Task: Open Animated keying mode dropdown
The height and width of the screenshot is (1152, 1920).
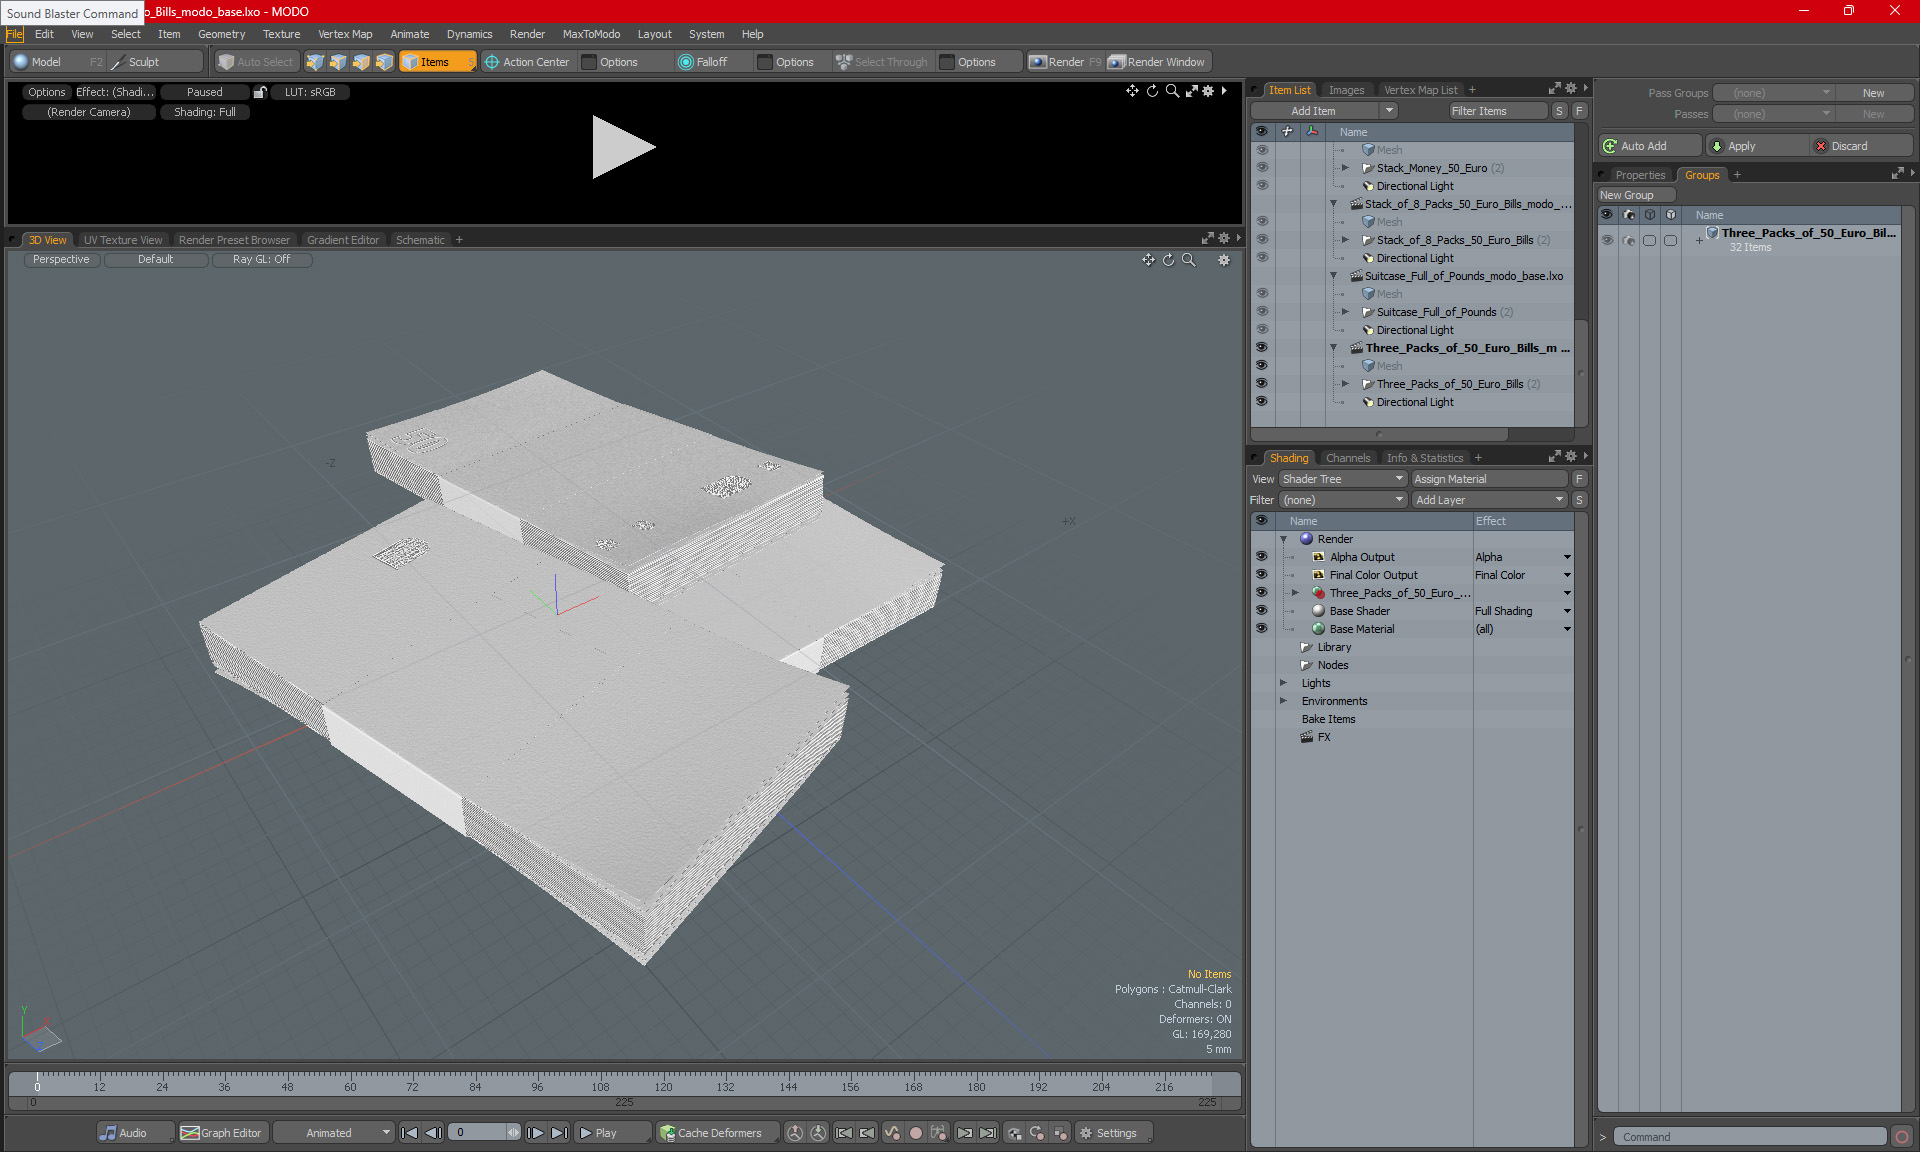Action: (x=333, y=1133)
